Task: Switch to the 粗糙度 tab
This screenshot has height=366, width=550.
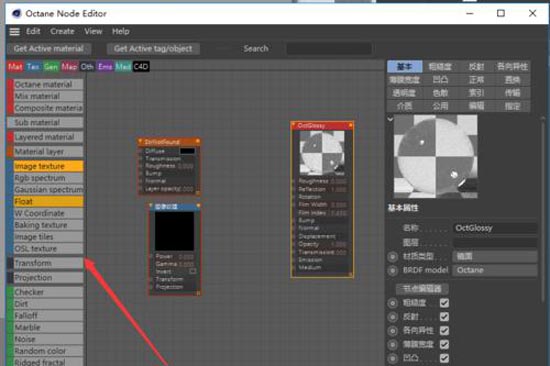Action: click(440, 66)
